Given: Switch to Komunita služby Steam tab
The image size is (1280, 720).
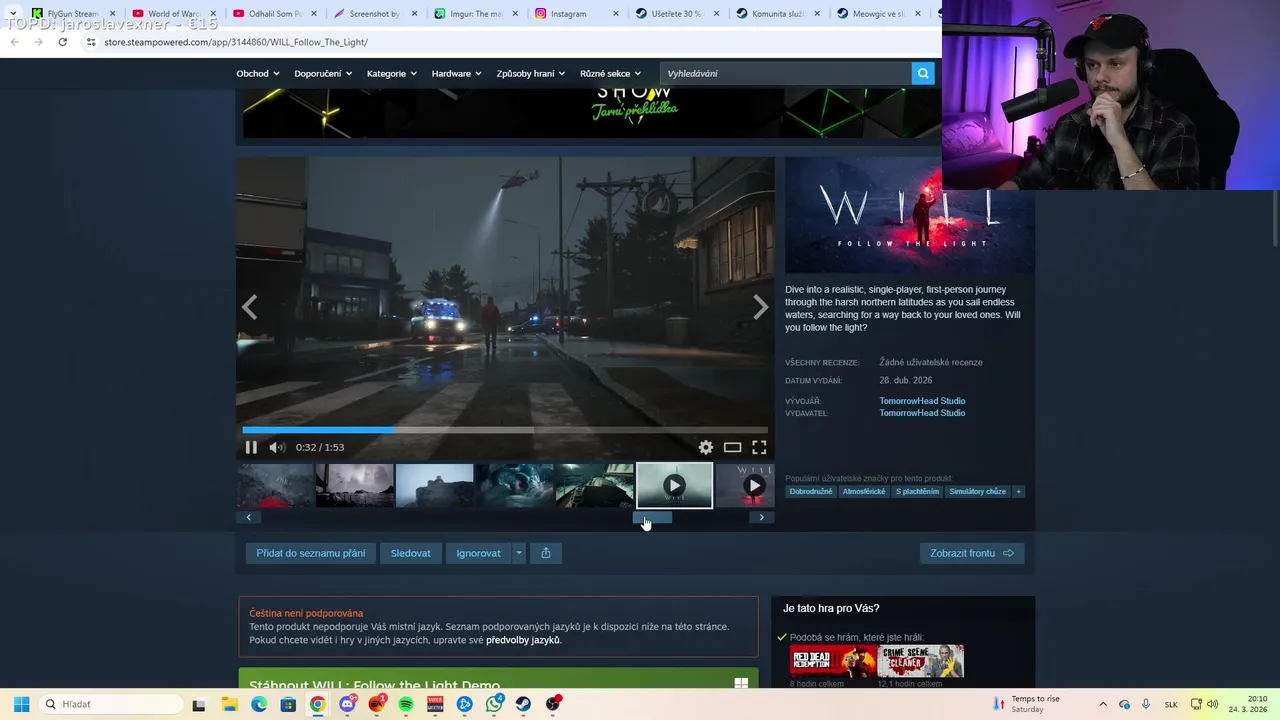Looking at the screenshot, I should pyautogui.click(x=777, y=14).
